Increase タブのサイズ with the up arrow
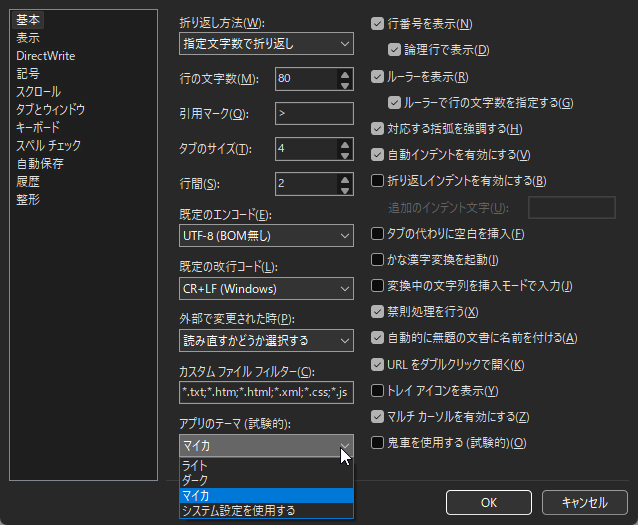The width and height of the screenshot is (638, 525). coord(345,145)
